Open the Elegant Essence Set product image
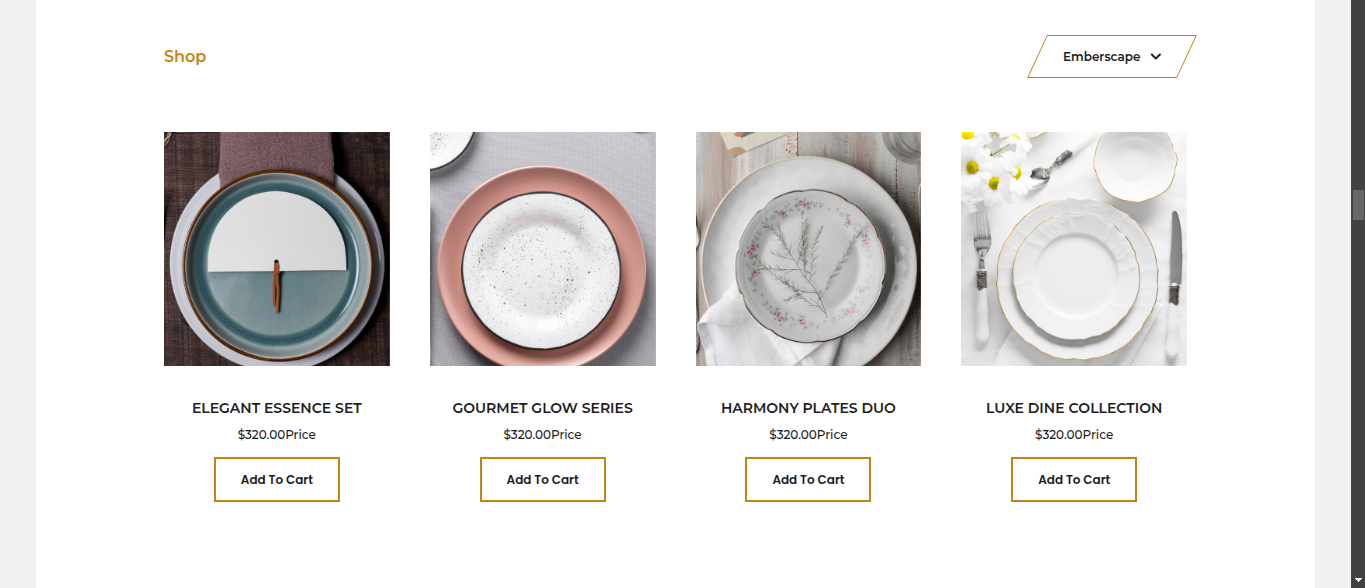Image resolution: width=1365 pixels, height=588 pixels. click(277, 249)
